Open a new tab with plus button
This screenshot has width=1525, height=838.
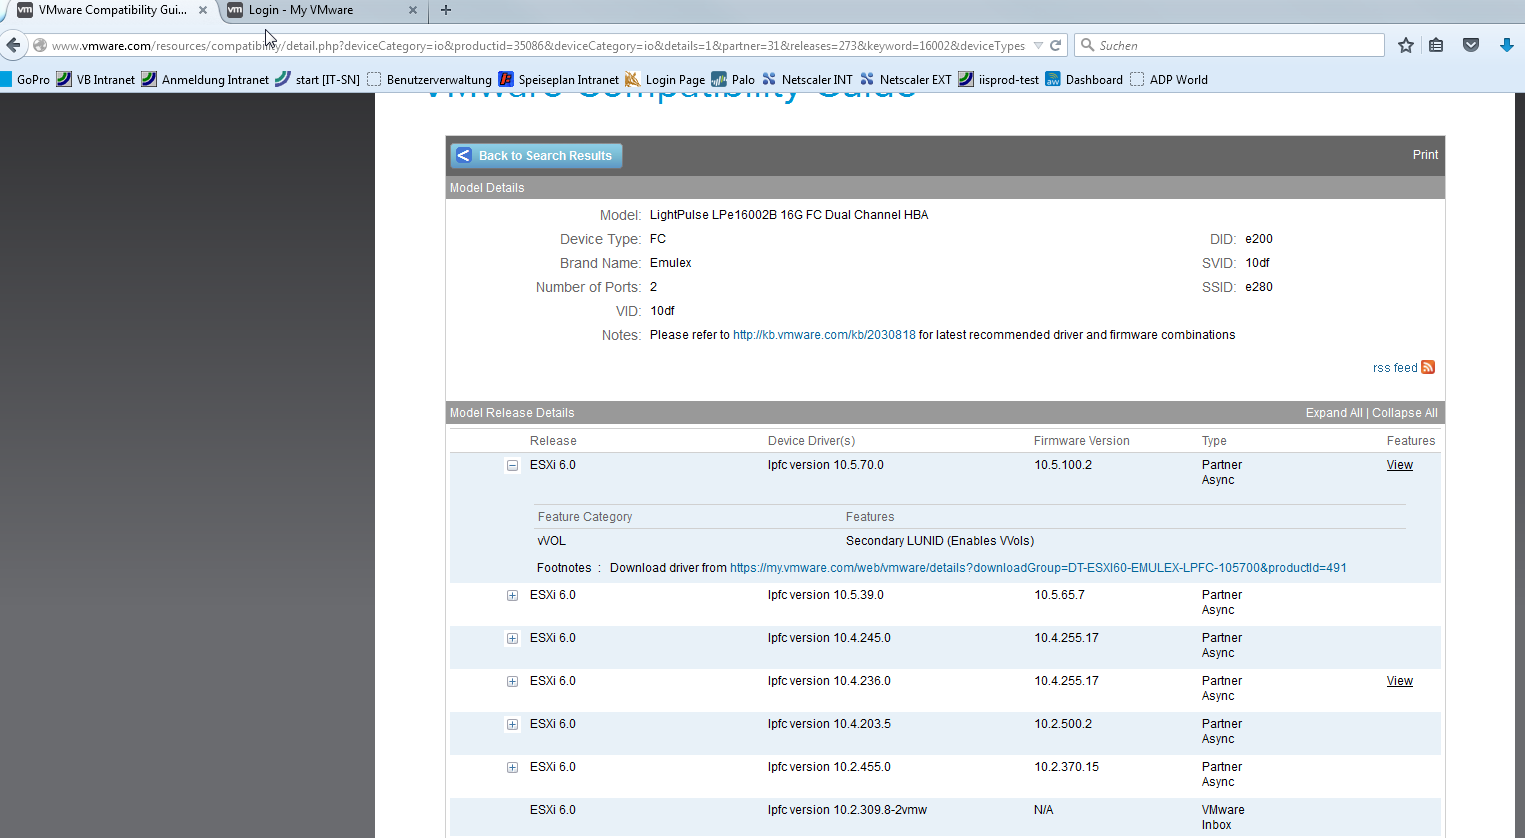pyautogui.click(x=446, y=10)
